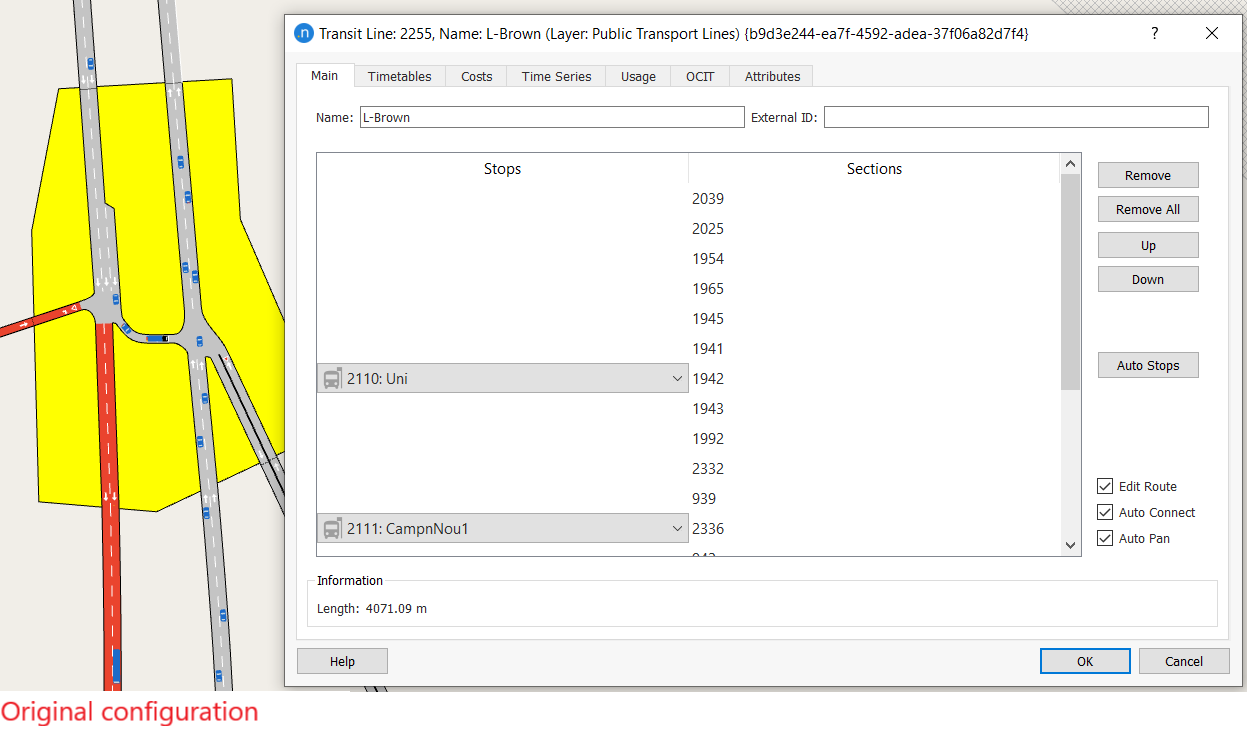Click the bus icon beside 2110: Uni

click(x=332, y=379)
